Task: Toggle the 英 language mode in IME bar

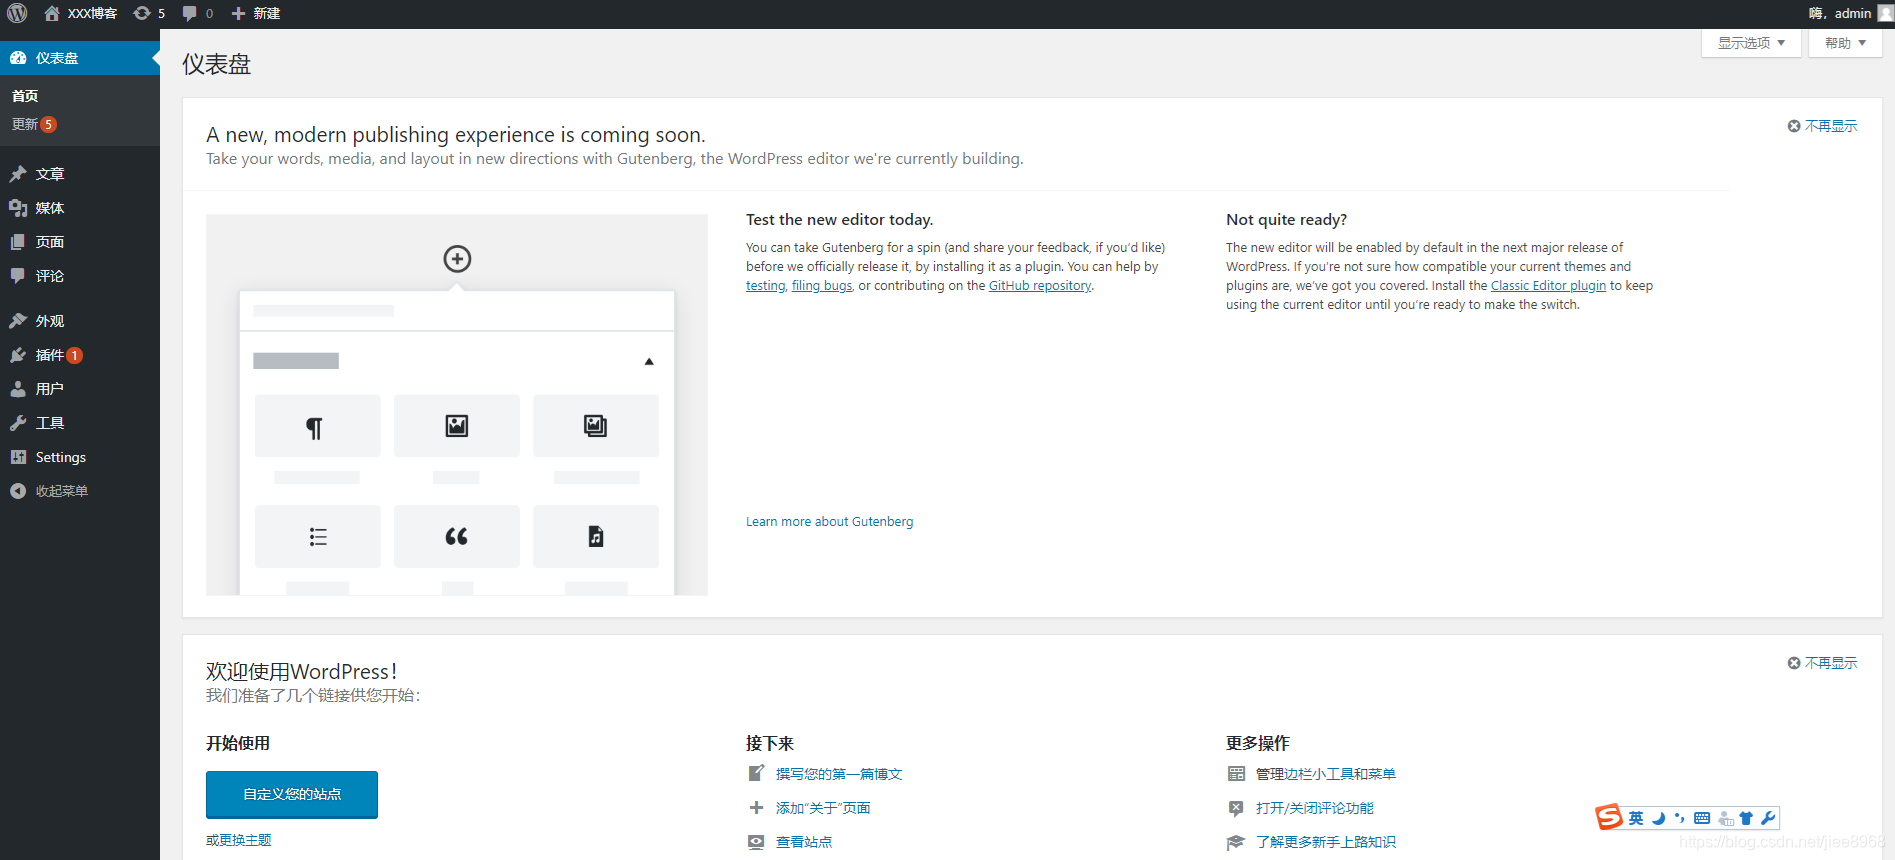Action: (1636, 818)
